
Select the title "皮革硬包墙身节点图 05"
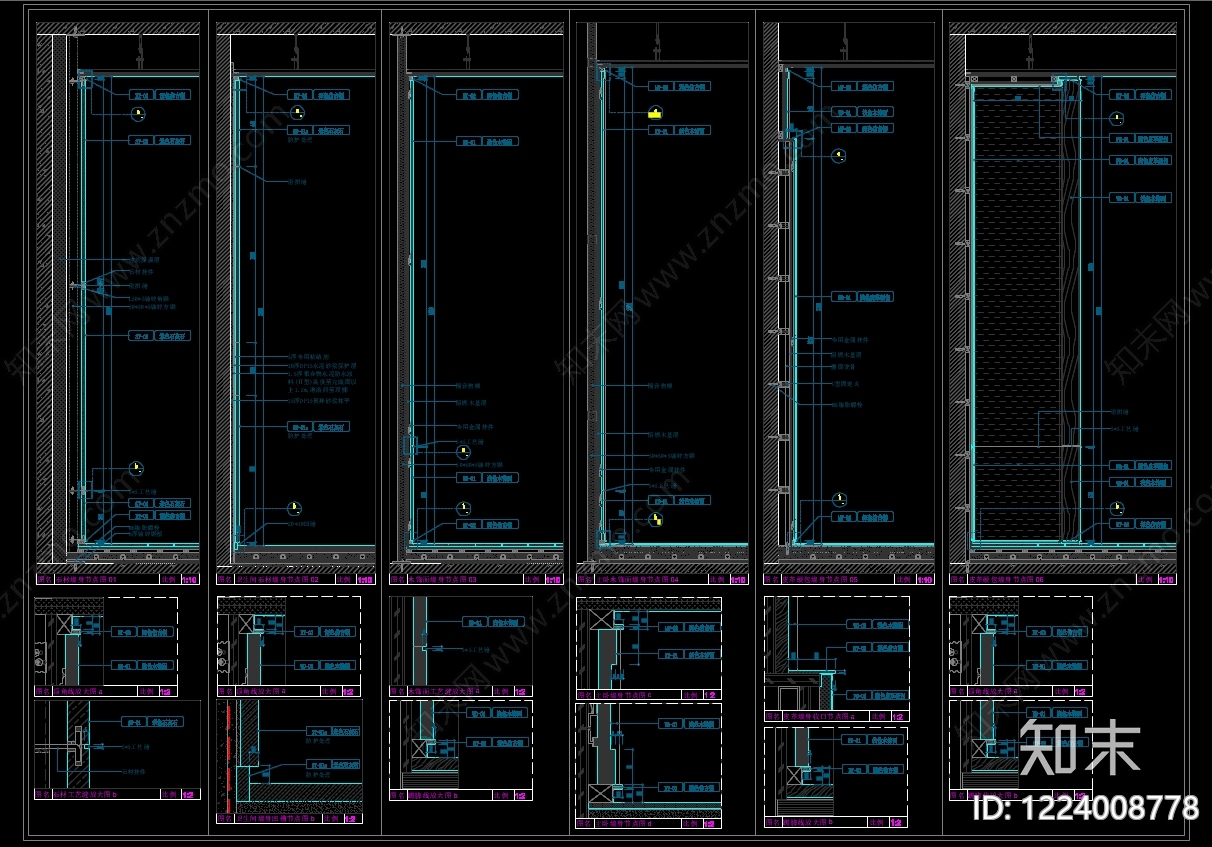coord(822,579)
